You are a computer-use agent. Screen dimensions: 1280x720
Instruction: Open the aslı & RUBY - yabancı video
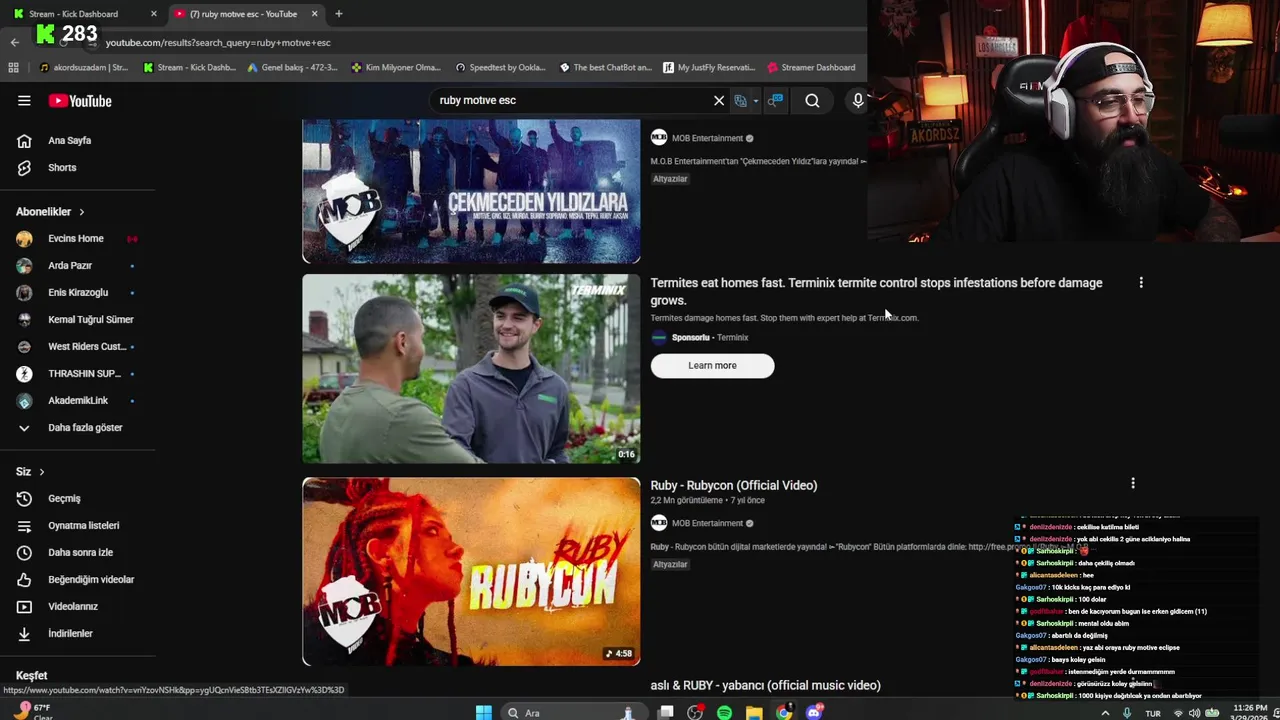coord(766,686)
